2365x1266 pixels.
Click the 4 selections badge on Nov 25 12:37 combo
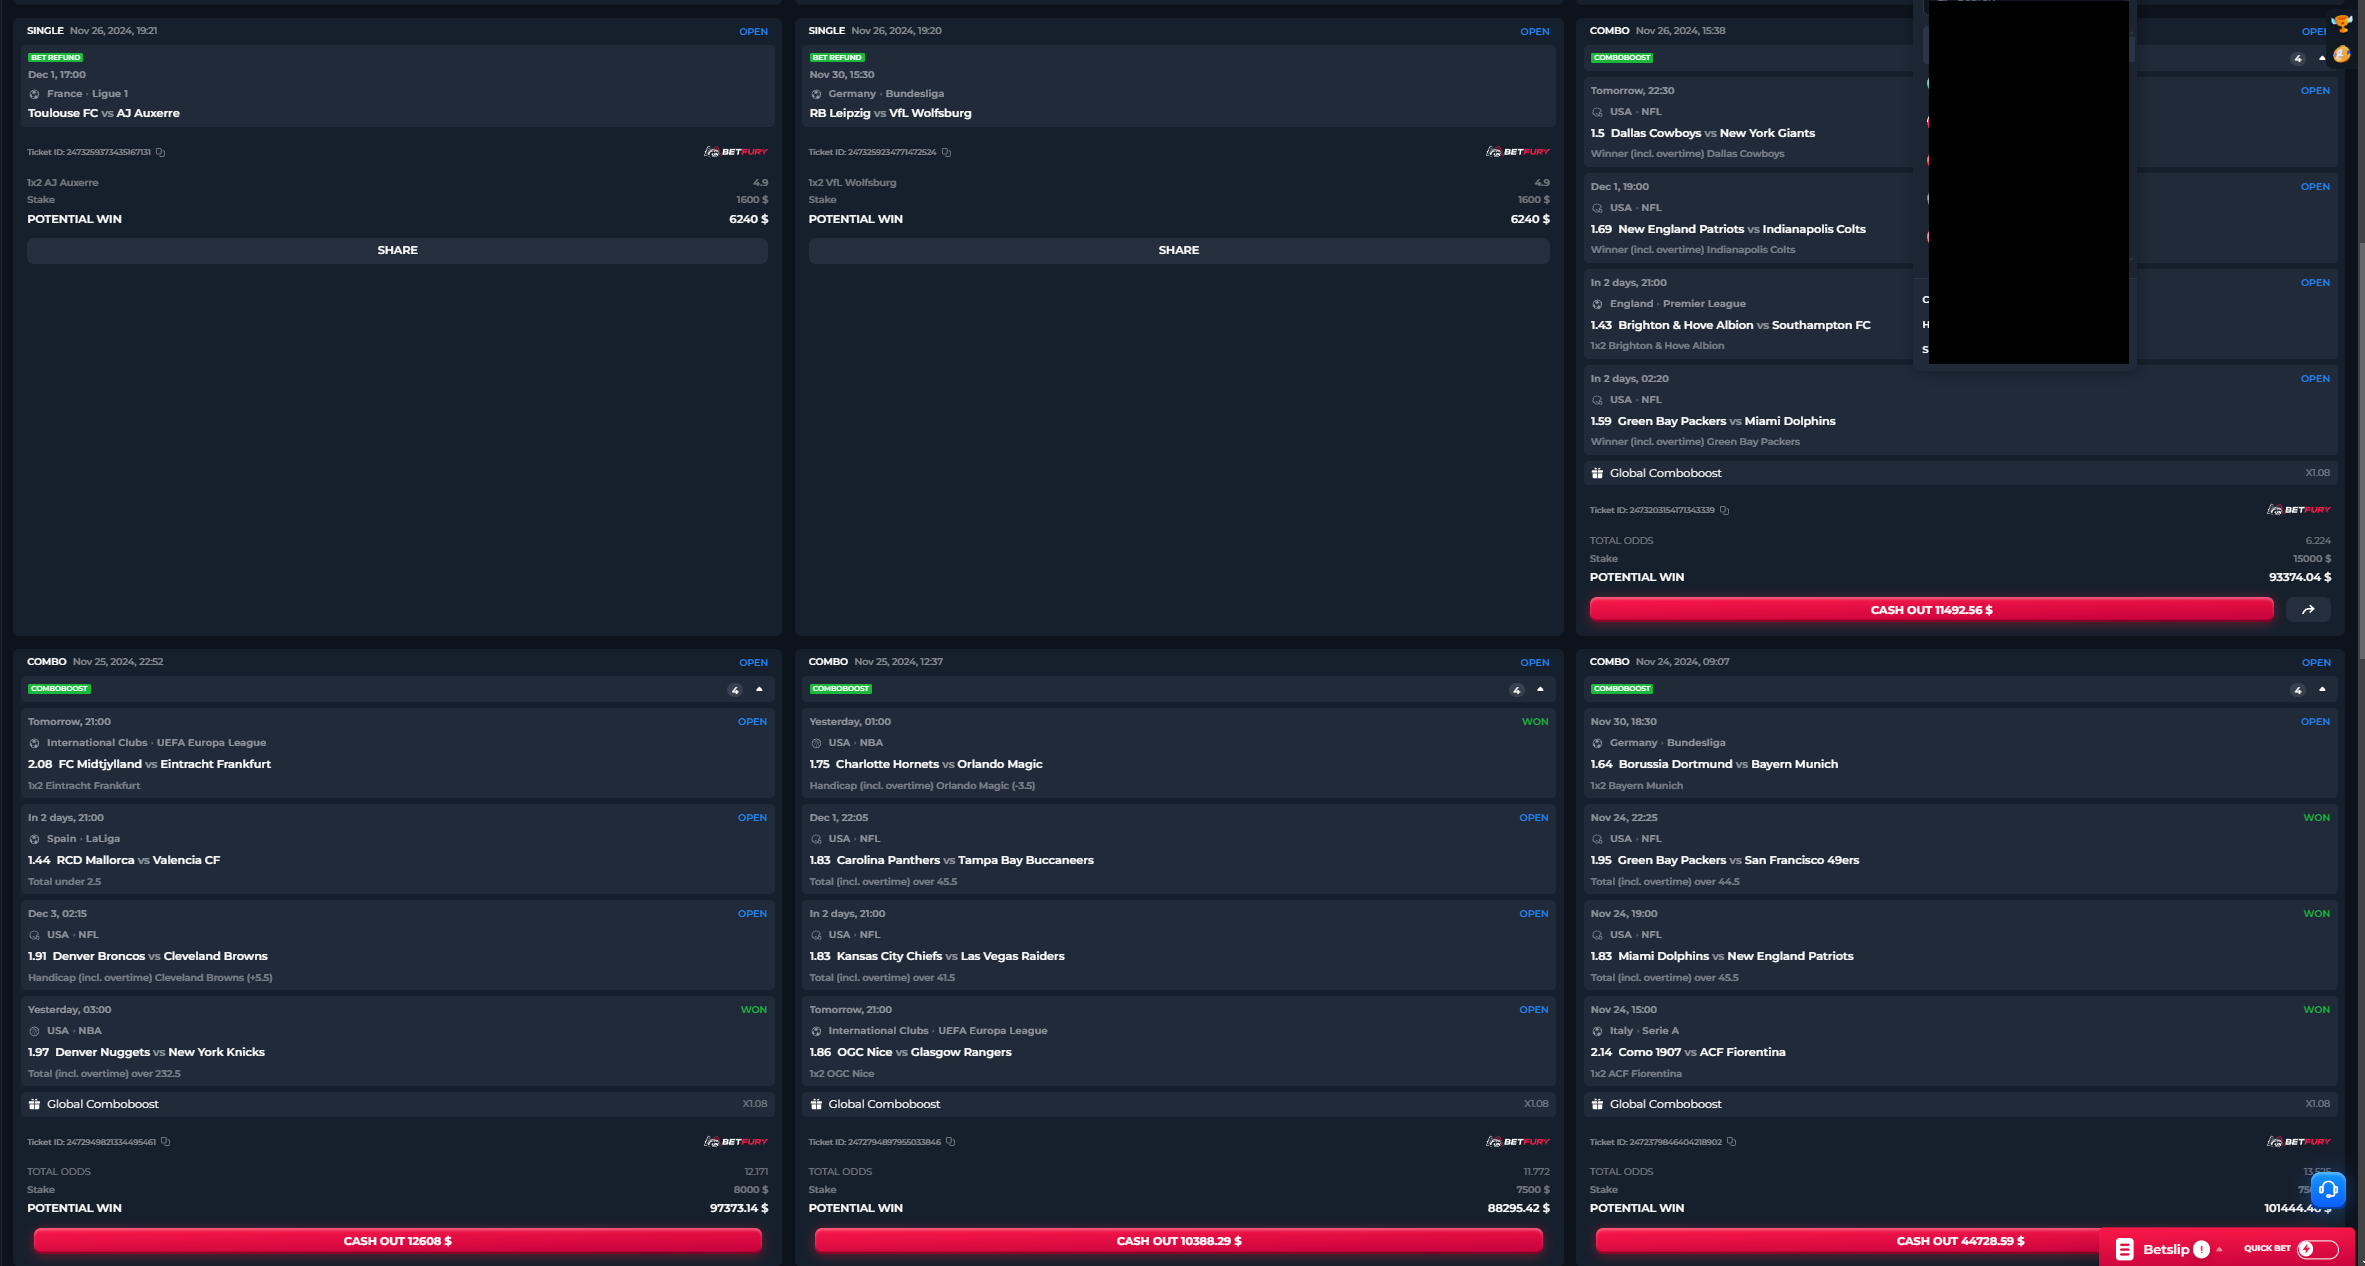1516,690
